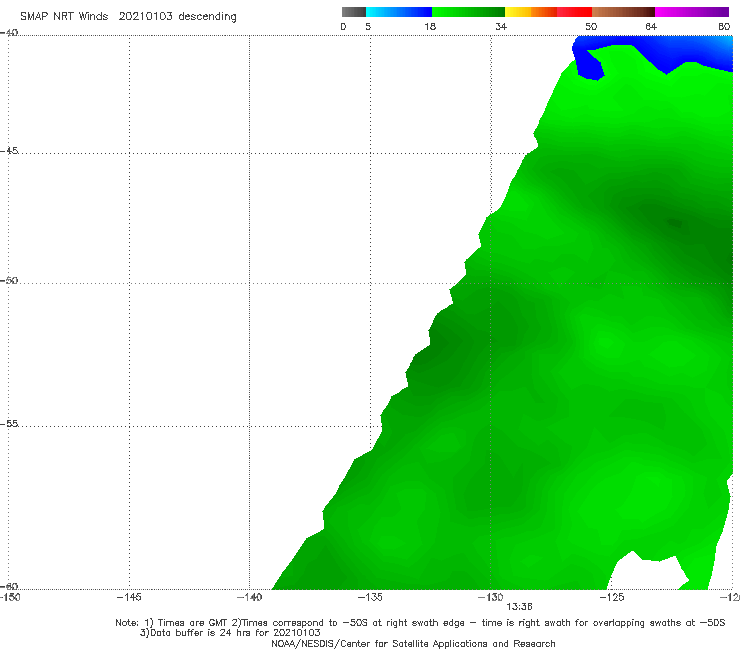Viewport: 740px width, 650px height.
Task: Click the color bar label 34
Action: coord(501,26)
